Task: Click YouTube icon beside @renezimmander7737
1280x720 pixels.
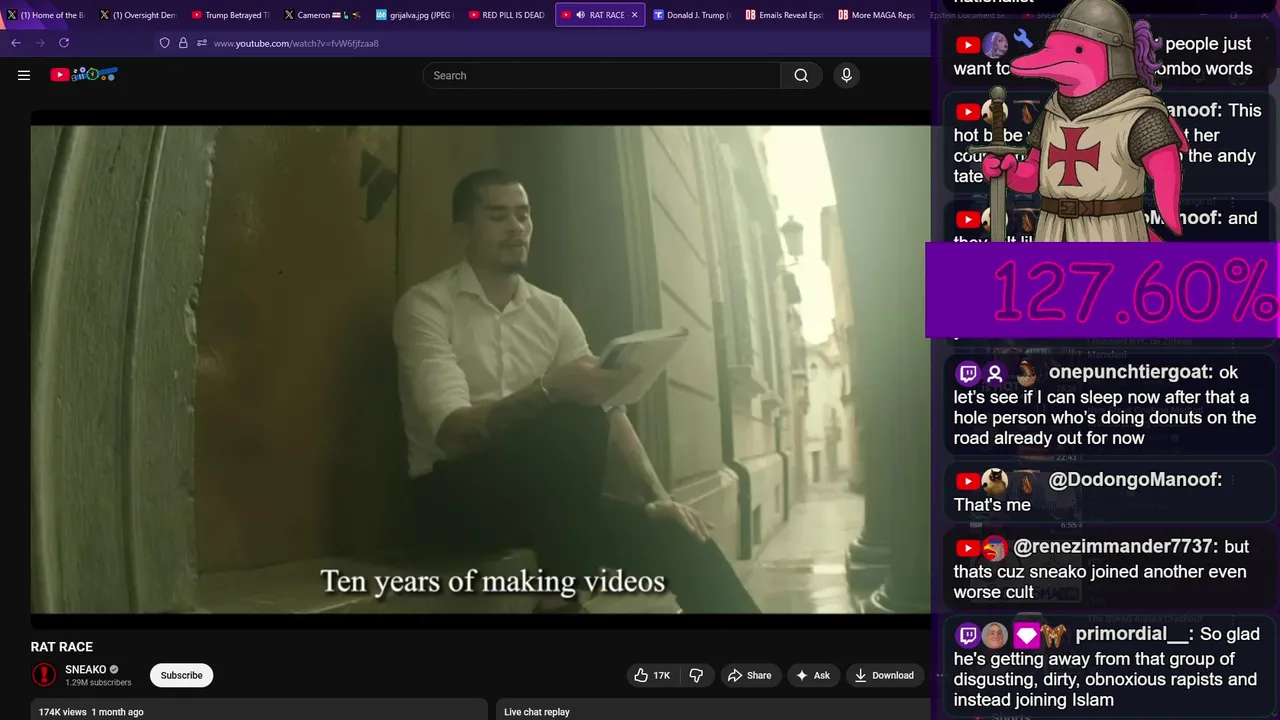Action: pyautogui.click(x=968, y=548)
